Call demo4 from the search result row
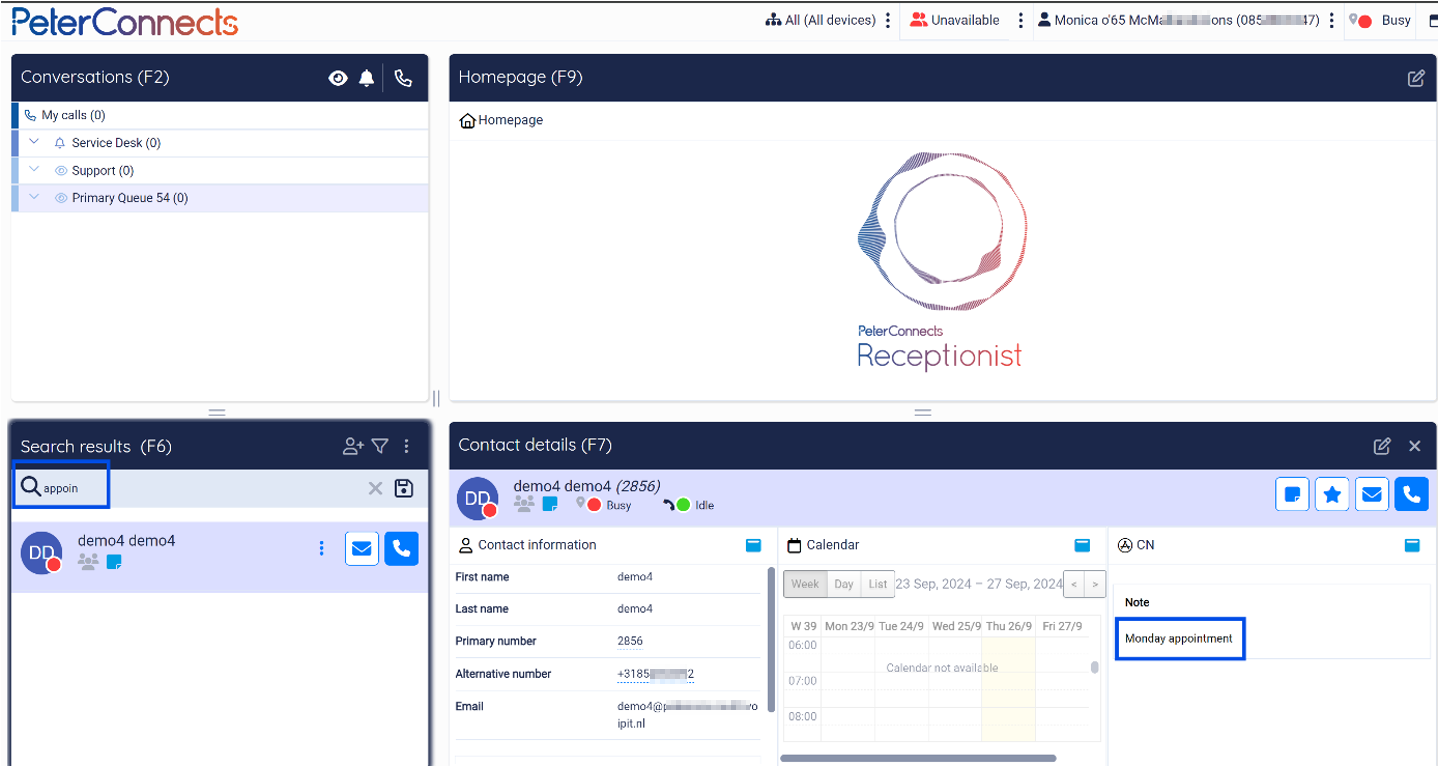 tap(401, 548)
